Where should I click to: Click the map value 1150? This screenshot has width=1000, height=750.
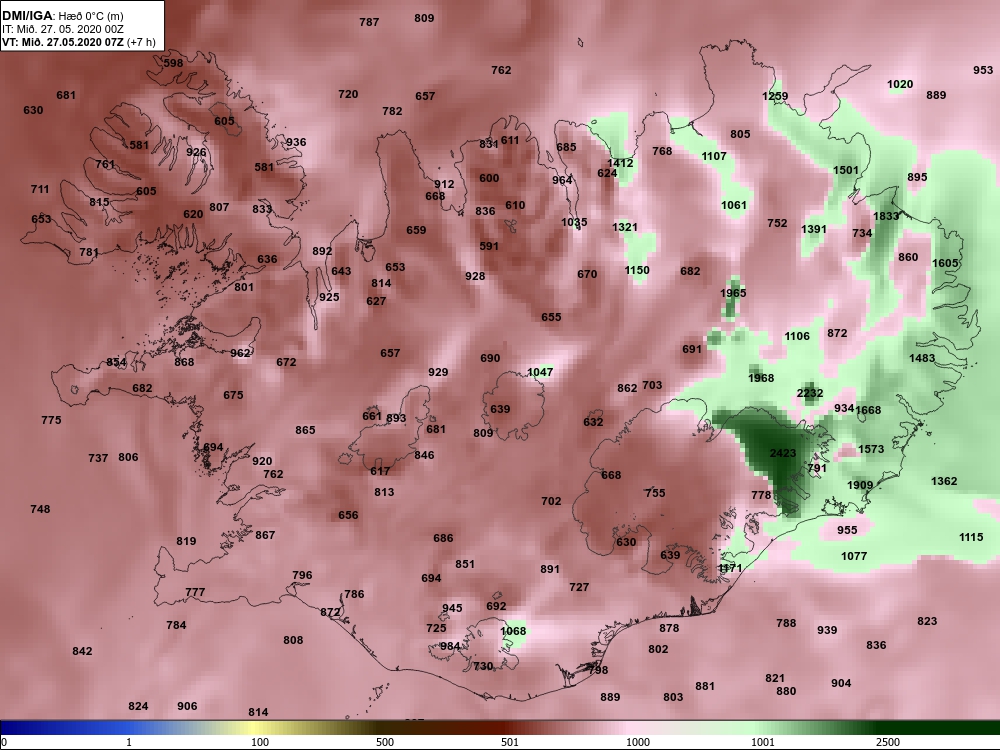coord(636,270)
